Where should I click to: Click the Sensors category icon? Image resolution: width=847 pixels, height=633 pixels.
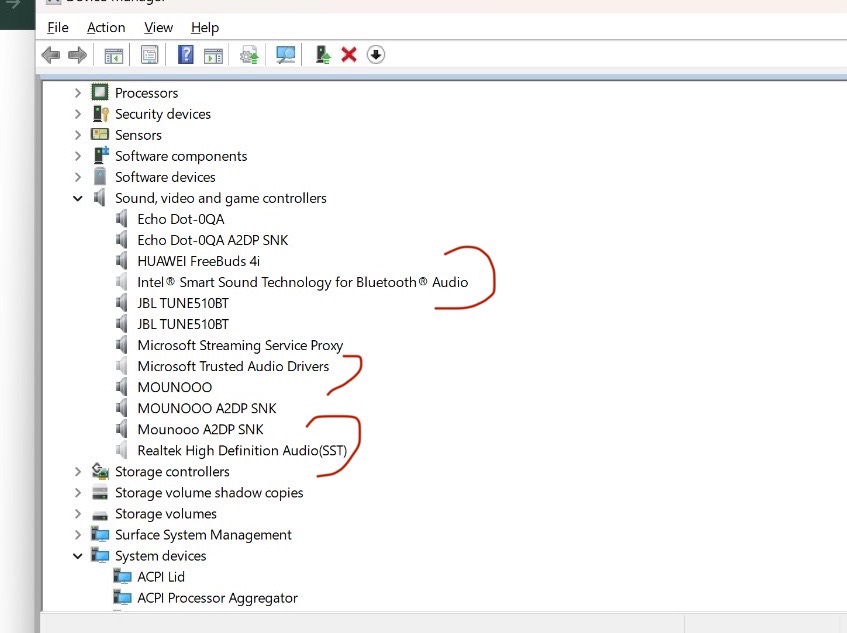point(100,134)
